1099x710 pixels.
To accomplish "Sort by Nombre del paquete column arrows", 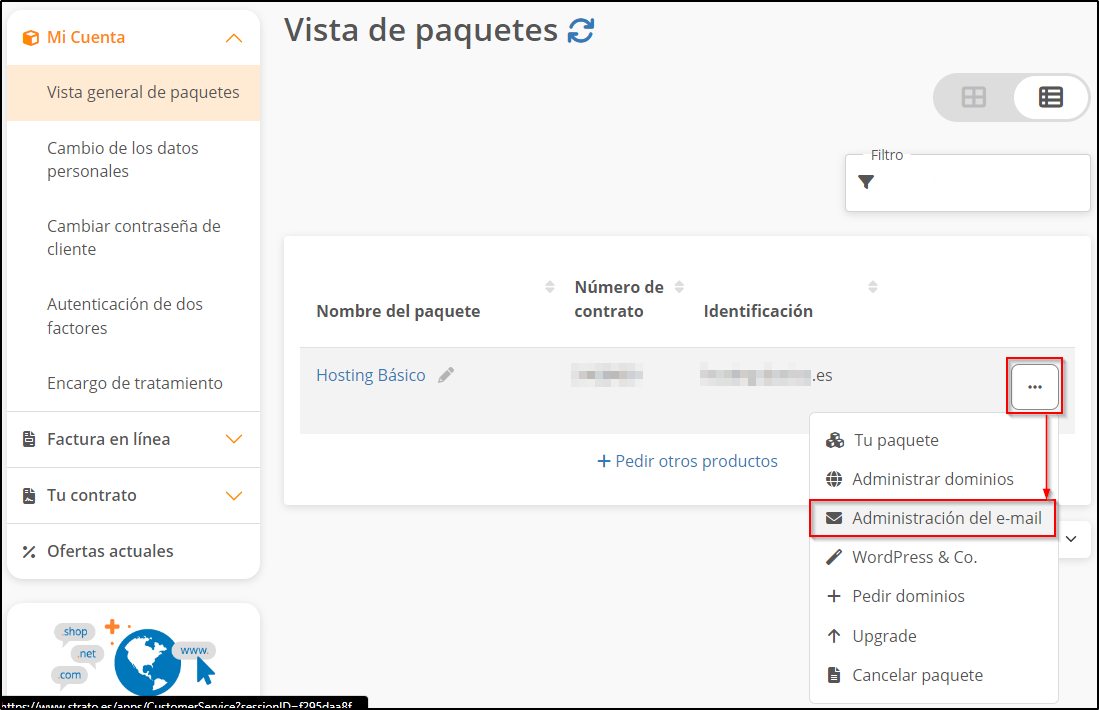I will (x=549, y=288).
